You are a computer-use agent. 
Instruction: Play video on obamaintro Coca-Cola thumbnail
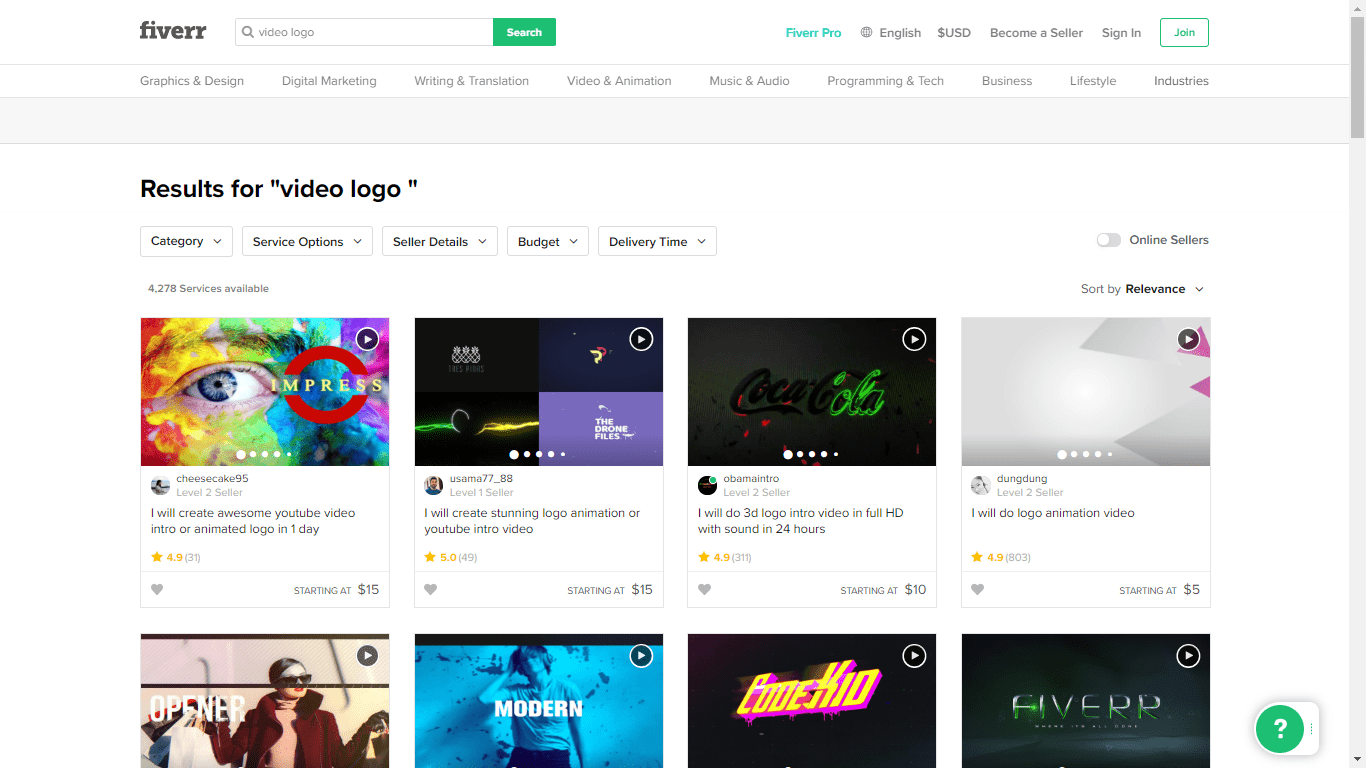point(914,339)
